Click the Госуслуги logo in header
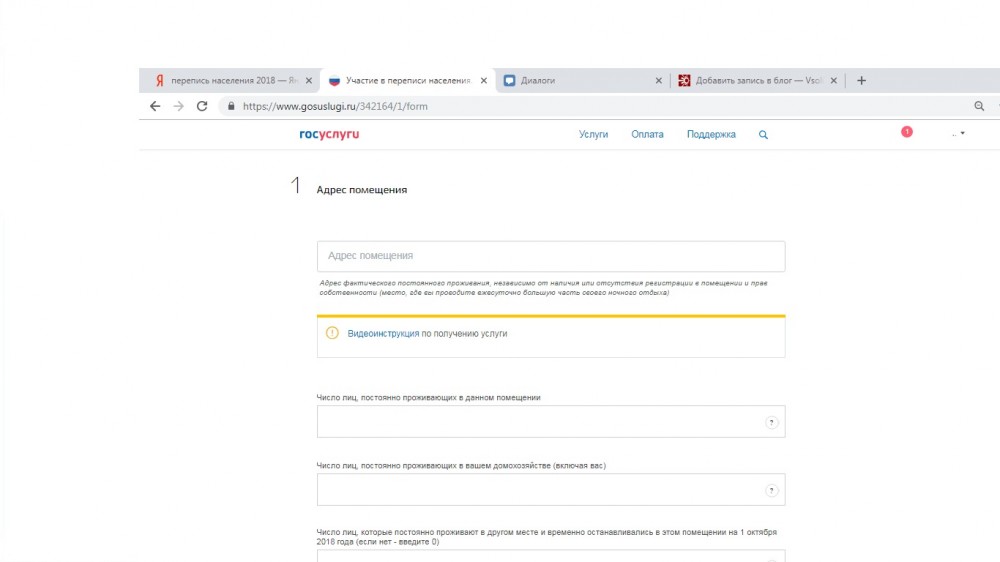This screenshot has height=562, width=1000. 329,135
